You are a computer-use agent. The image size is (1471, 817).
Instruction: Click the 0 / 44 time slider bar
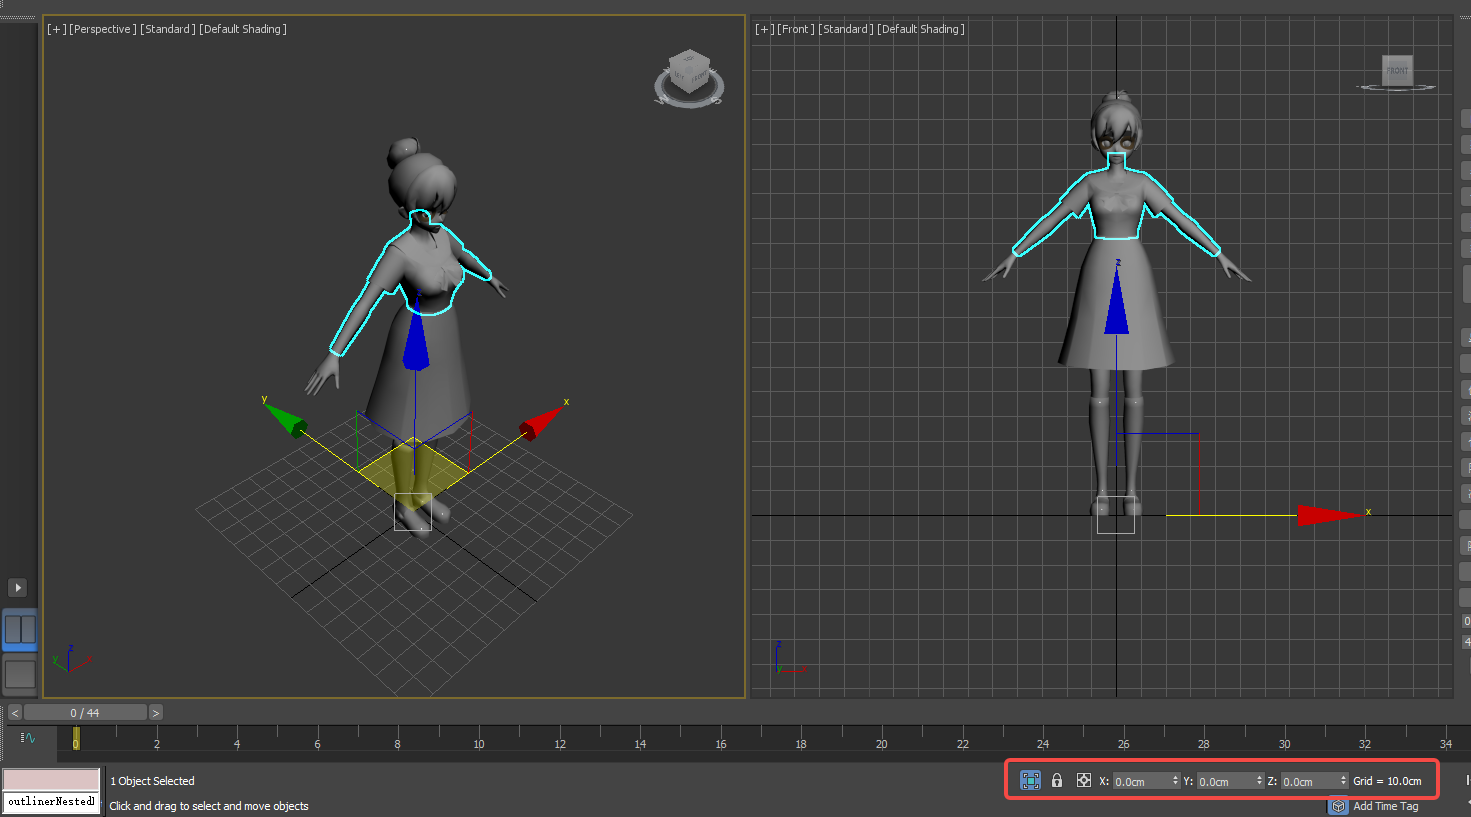(85, 713)
